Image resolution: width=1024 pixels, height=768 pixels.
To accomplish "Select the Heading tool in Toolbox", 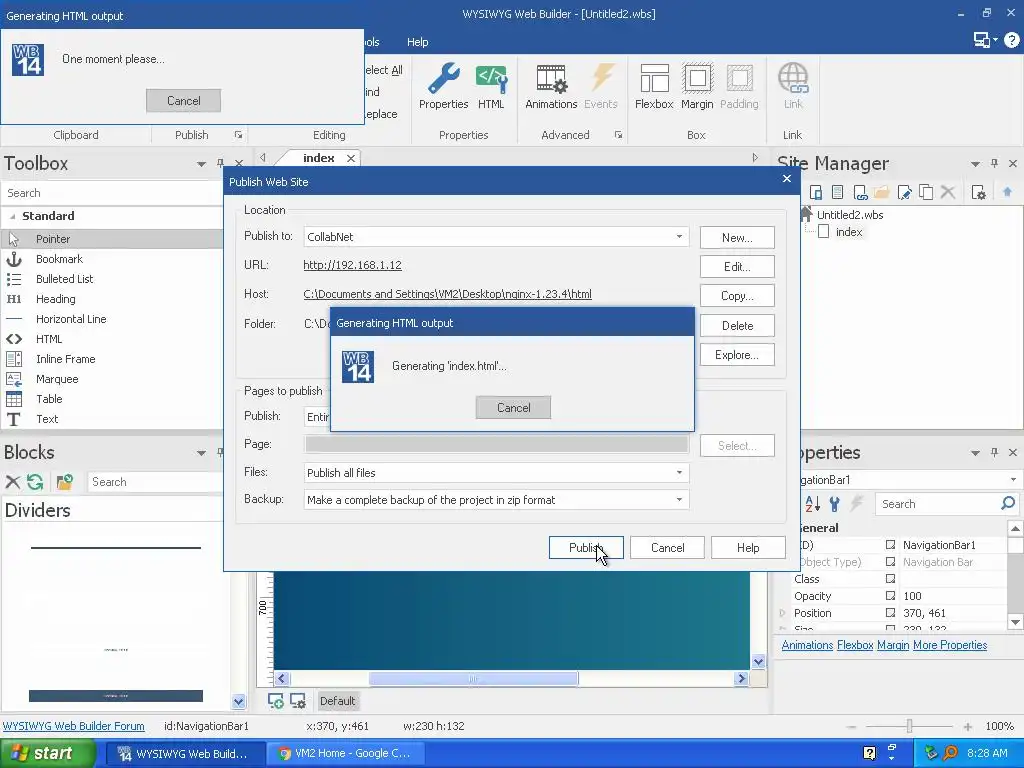I will 112,299.
